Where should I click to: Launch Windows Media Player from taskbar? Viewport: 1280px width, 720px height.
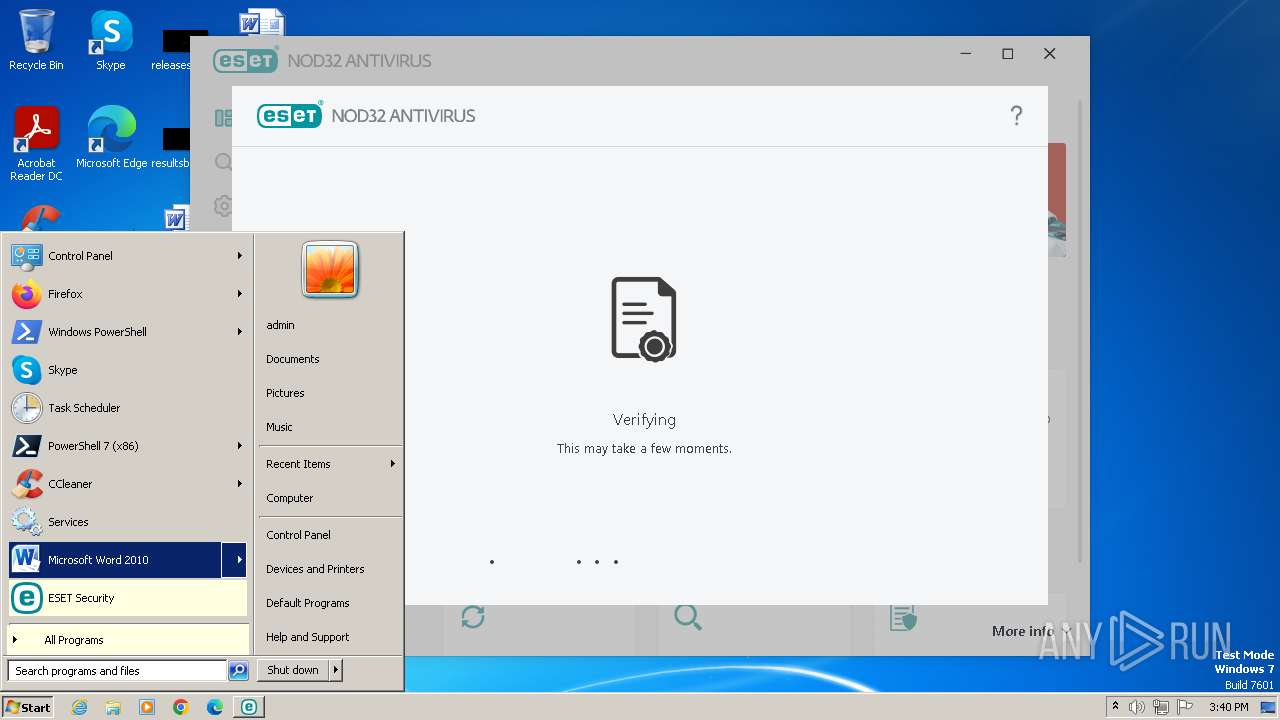(147, 707)
